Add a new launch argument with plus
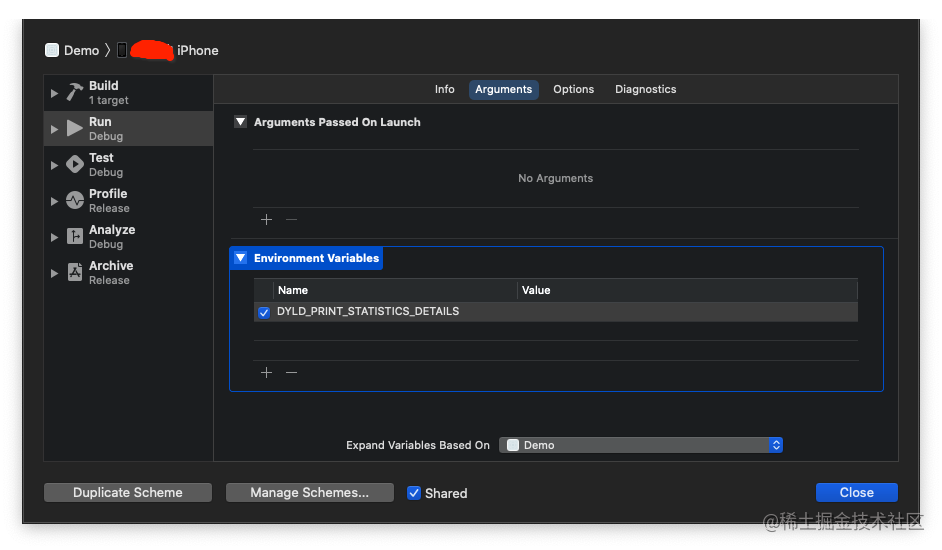The height and width of the screenshot is (550, 942). 266,219
